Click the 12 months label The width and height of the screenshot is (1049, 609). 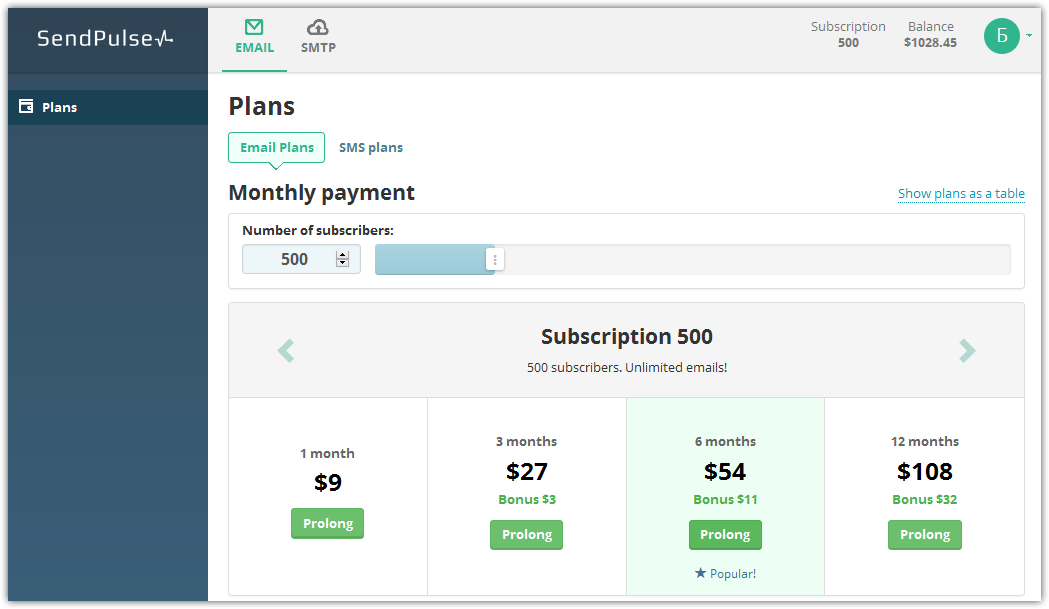[925, 441]
